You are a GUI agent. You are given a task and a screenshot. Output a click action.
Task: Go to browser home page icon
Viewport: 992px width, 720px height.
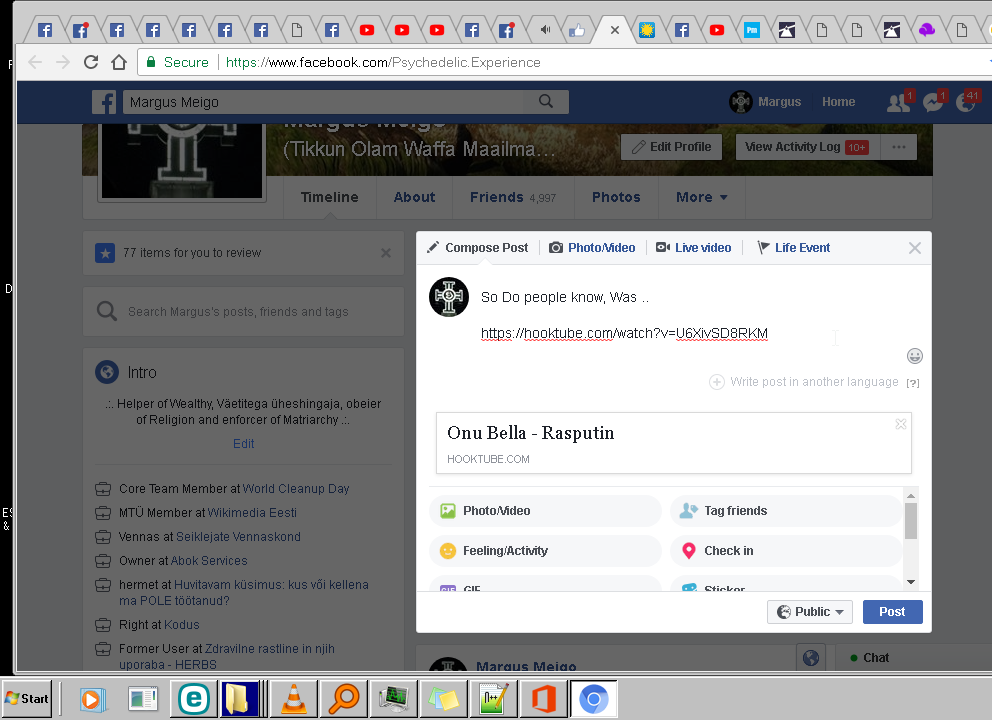[x=119, y=62]
